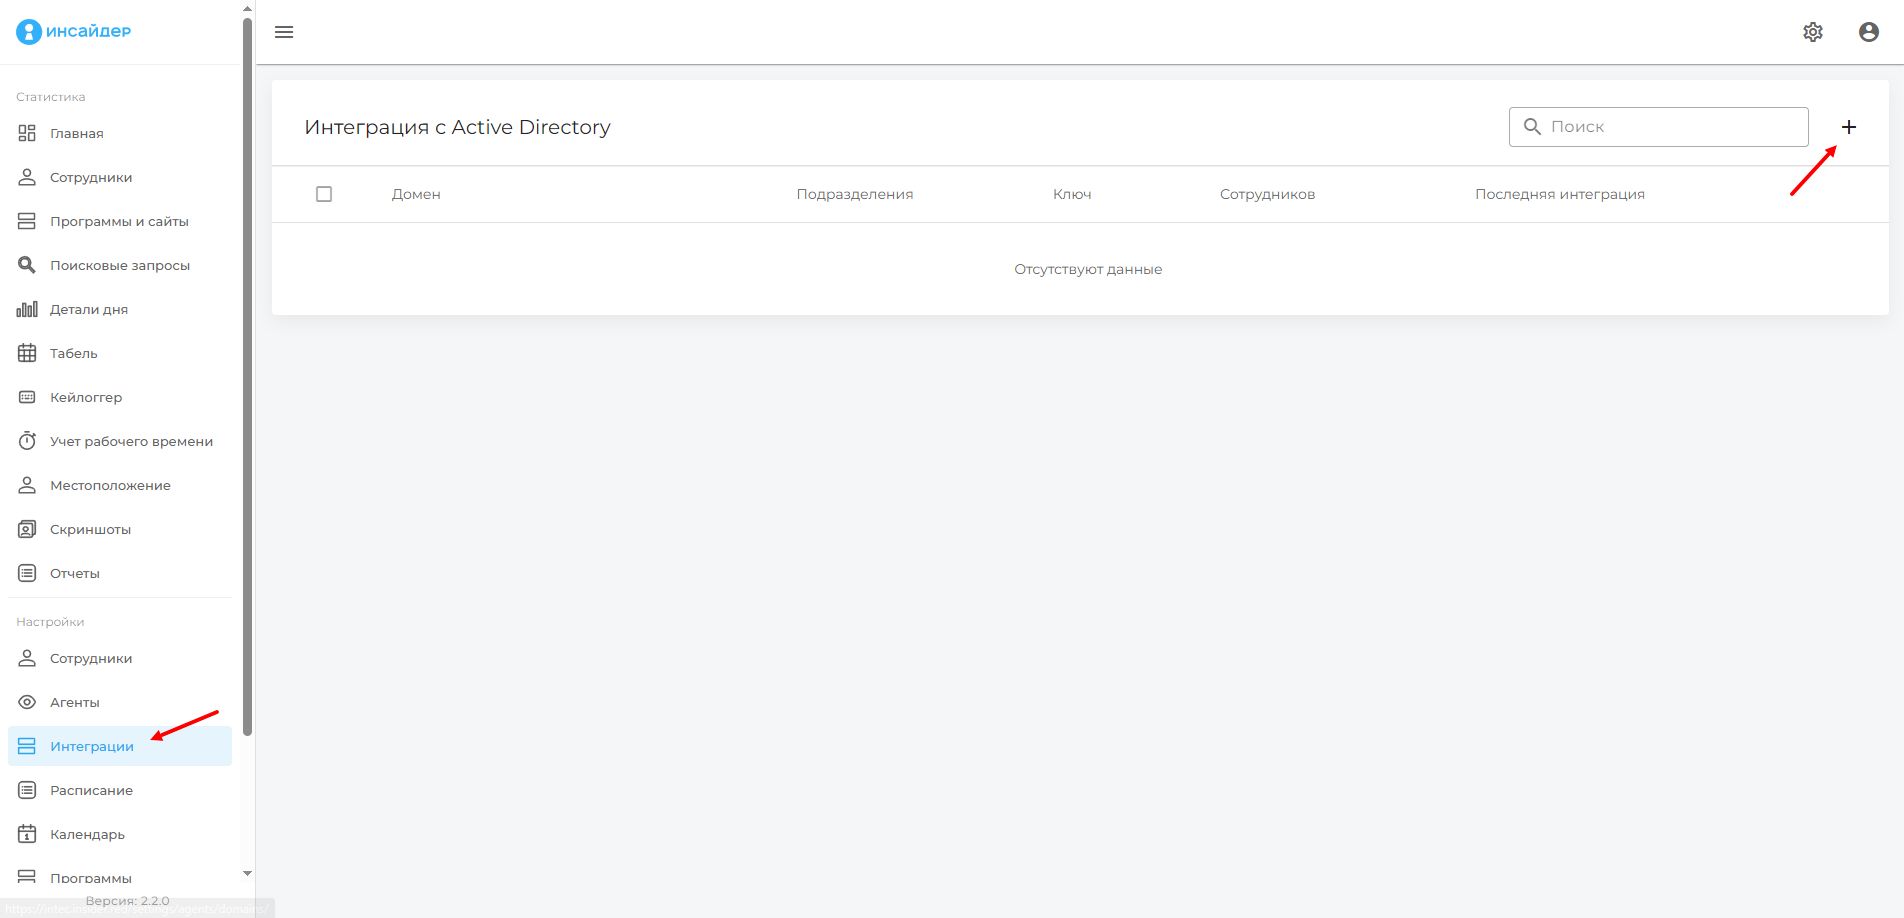This screenshot has width=1904, height=918.
Task: Select all rows checkbox in table header
Action: [x=324, y=194]
